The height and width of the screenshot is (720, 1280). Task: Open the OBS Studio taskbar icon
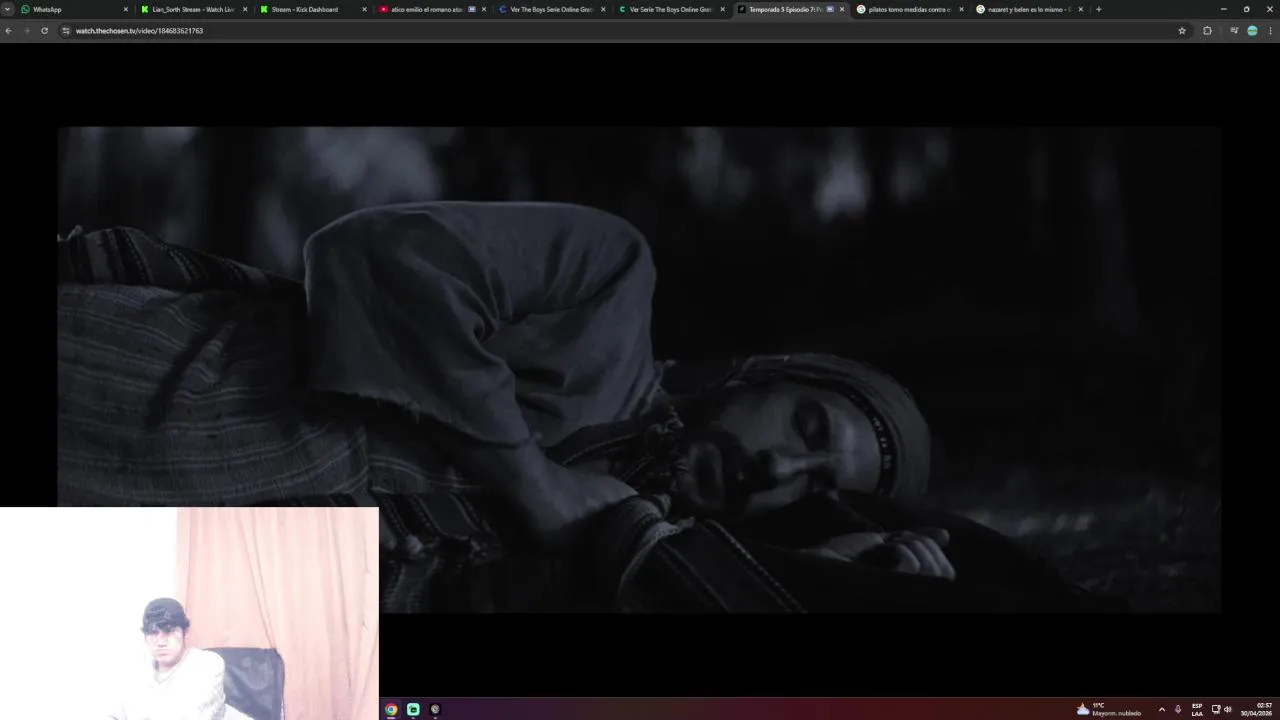coord(435,709)
